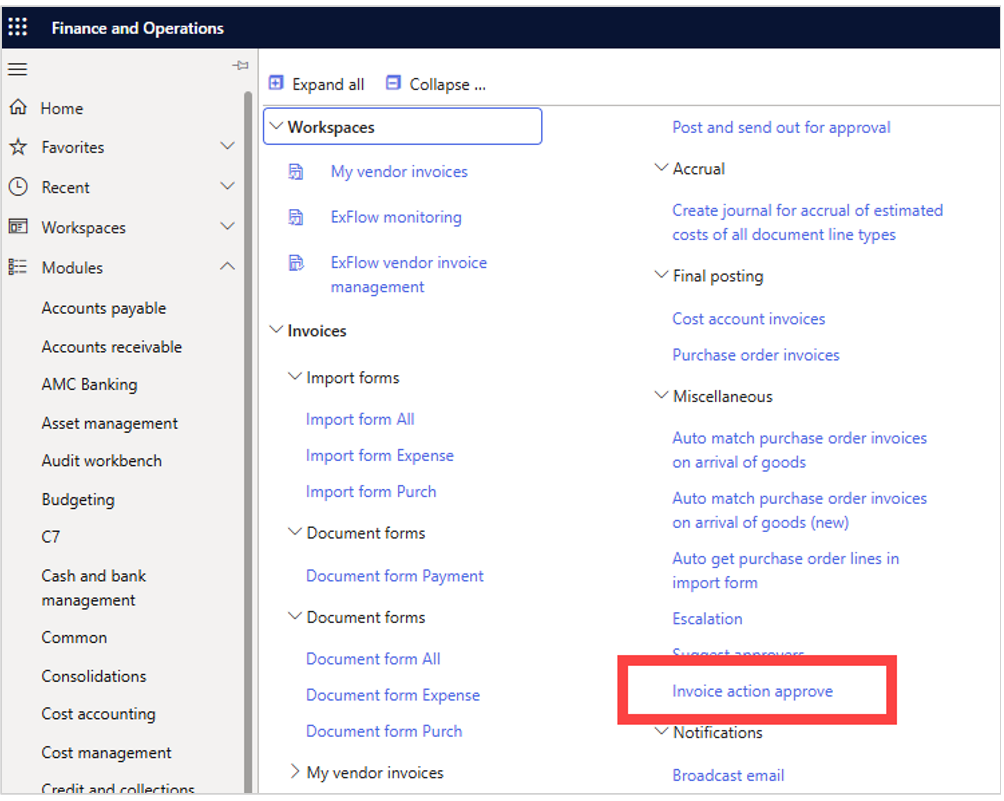The height and width of the screenshot is (801, 1004).
Task: Open Accounts receivable module
Action: coord(111,346)
